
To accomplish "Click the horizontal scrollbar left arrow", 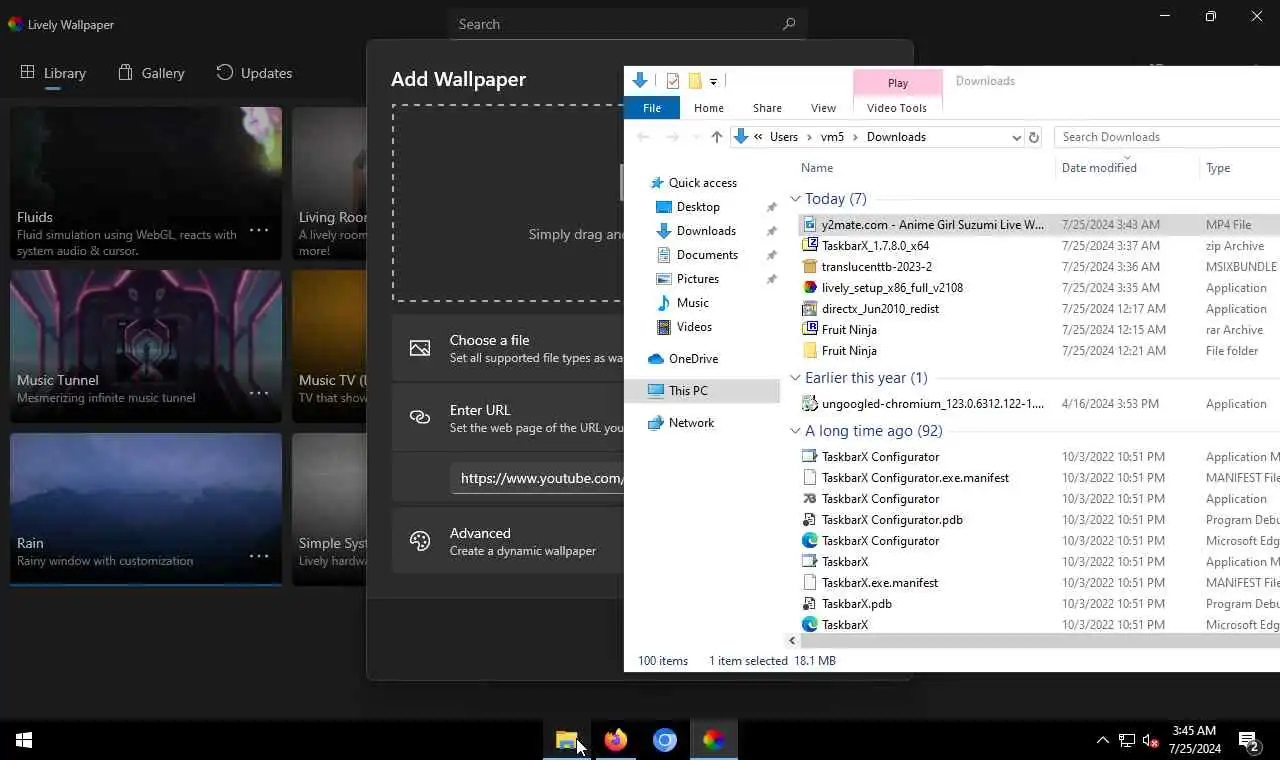I will [x=793, y=641].
